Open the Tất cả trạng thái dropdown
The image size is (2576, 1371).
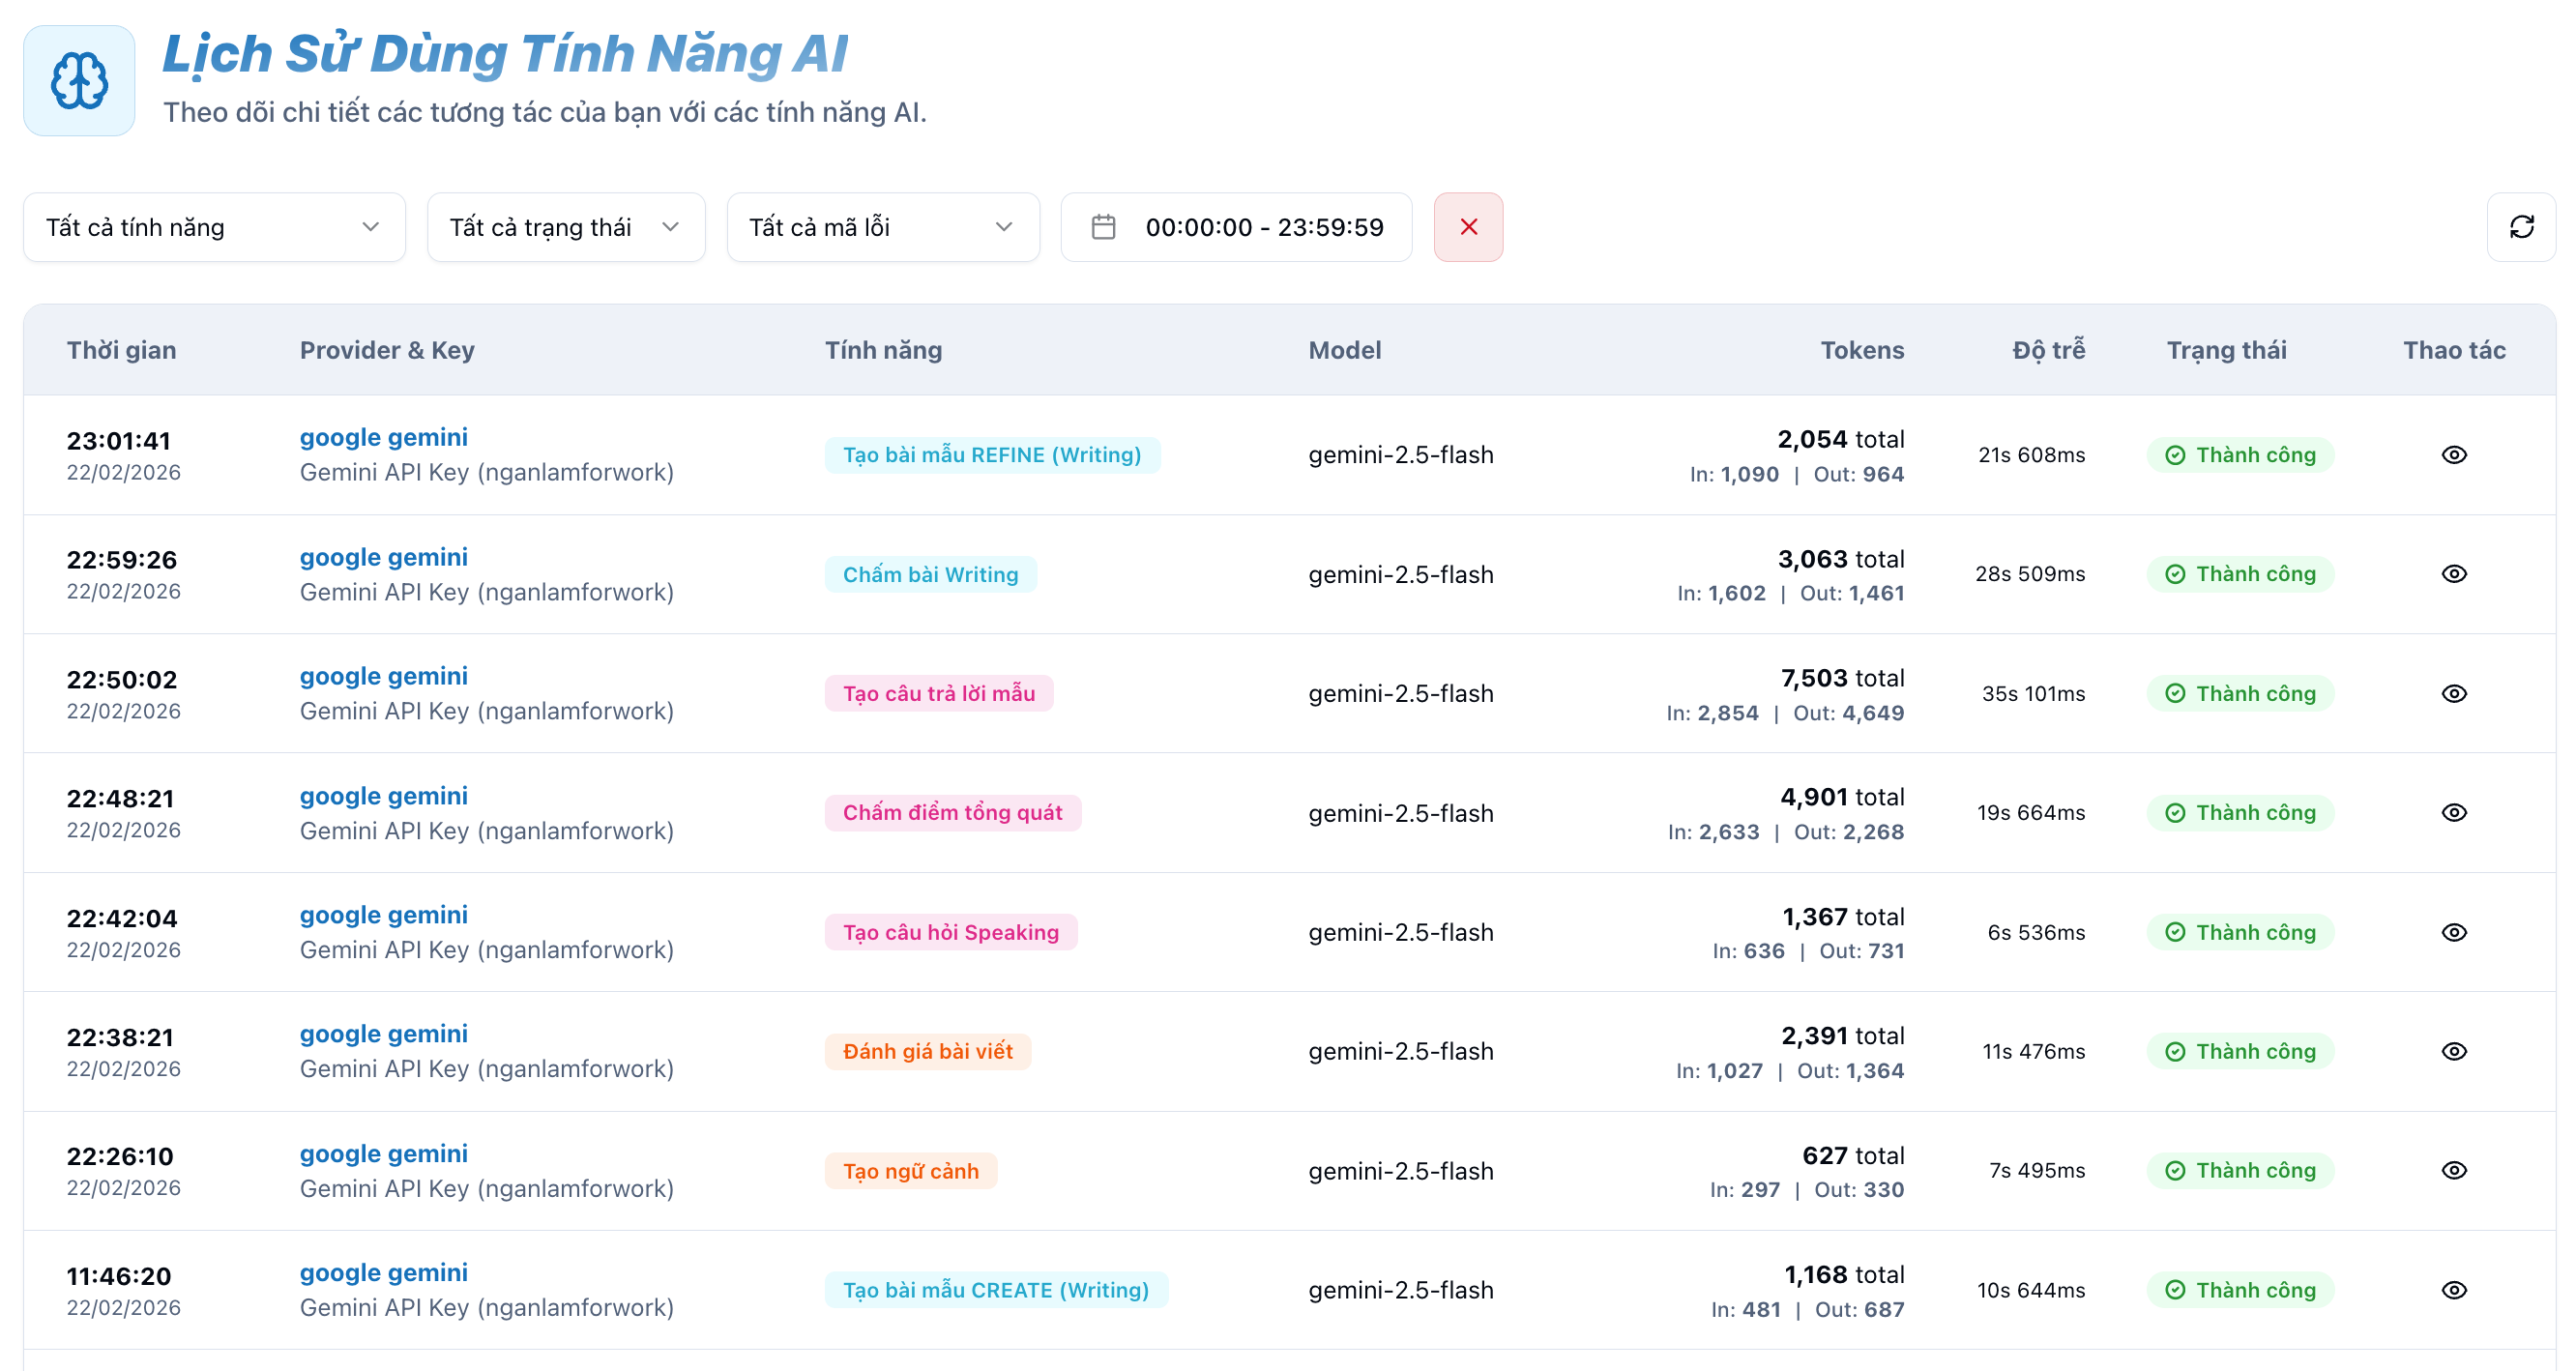tap(565, 227)
